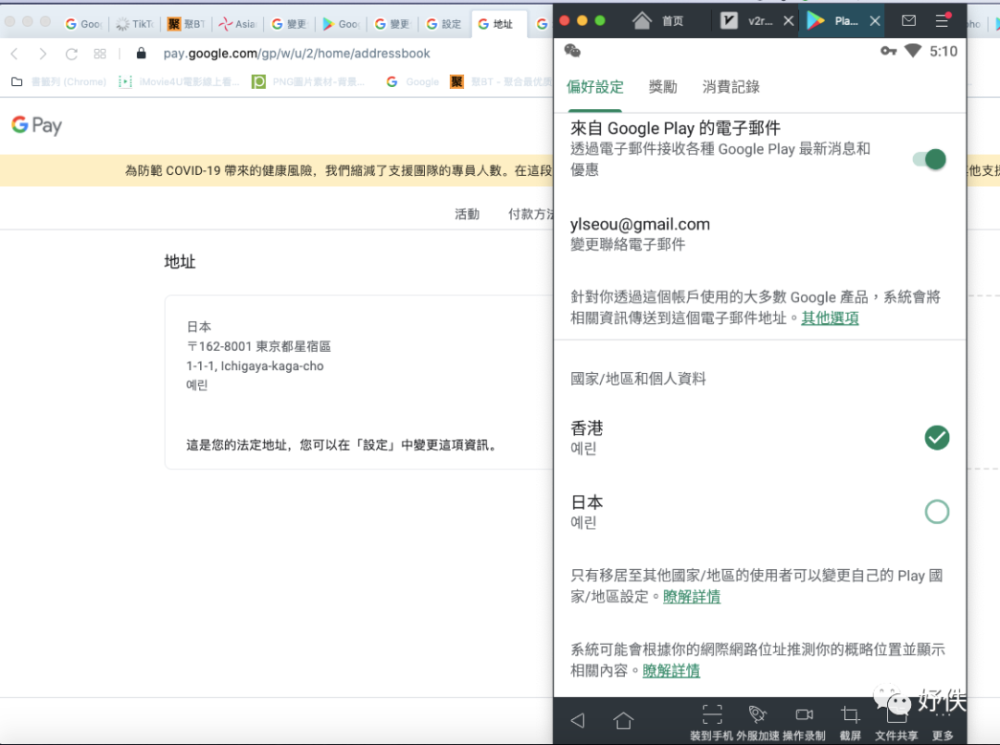Click the pay.google.com address bar
1000x745 pixels.
click(x=297, y=54)
